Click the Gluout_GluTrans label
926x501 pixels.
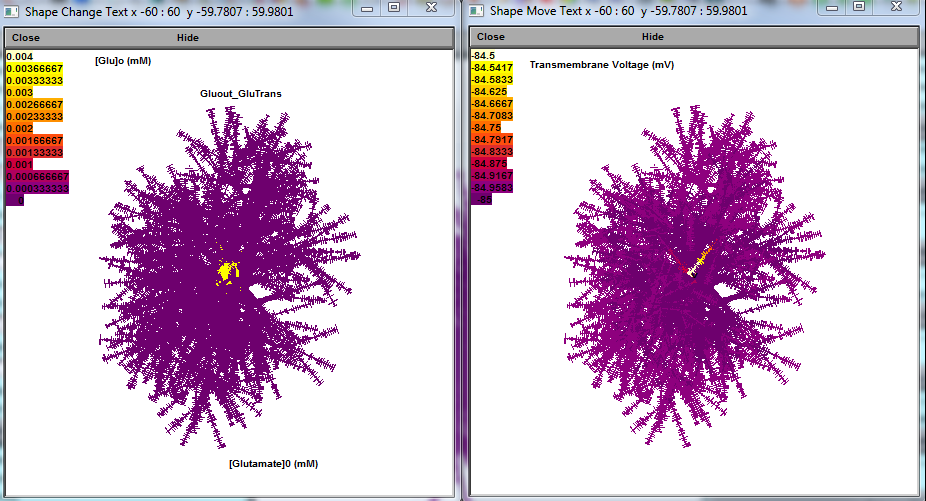coord(241,94)
